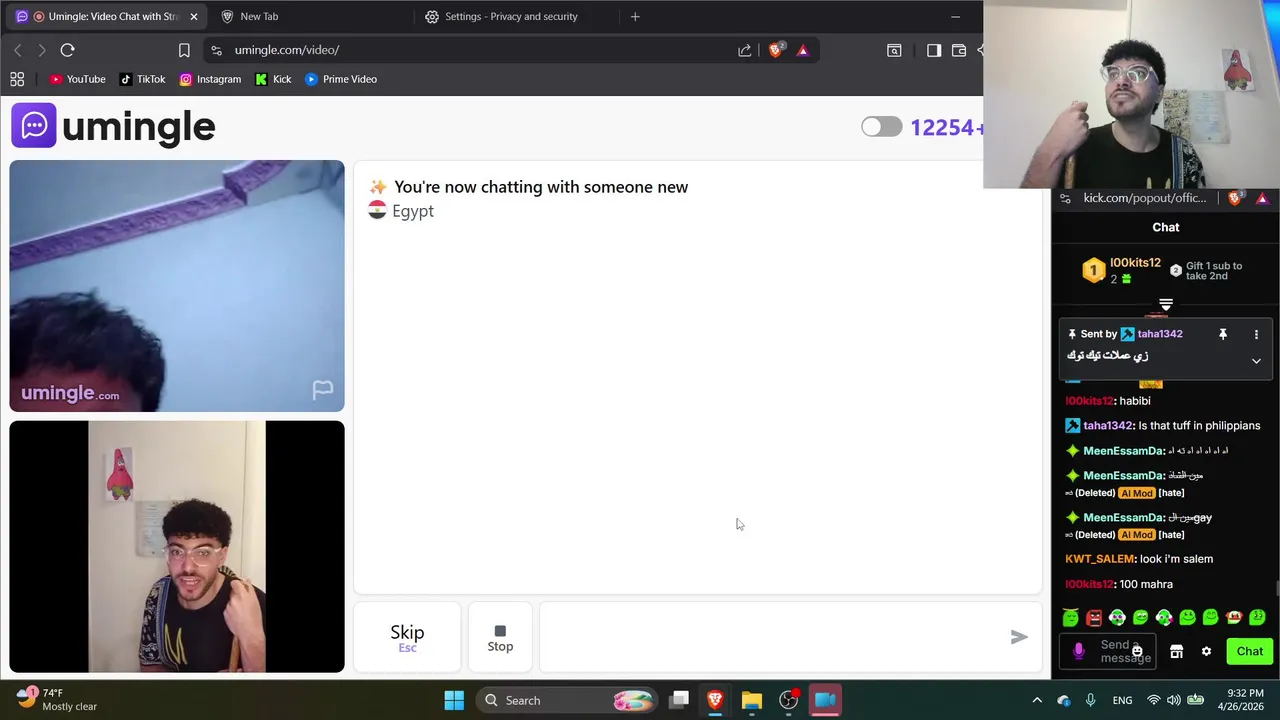Click the umingle wordmark
This screenshot has height=720, width=1280.
tap(138, 127)
